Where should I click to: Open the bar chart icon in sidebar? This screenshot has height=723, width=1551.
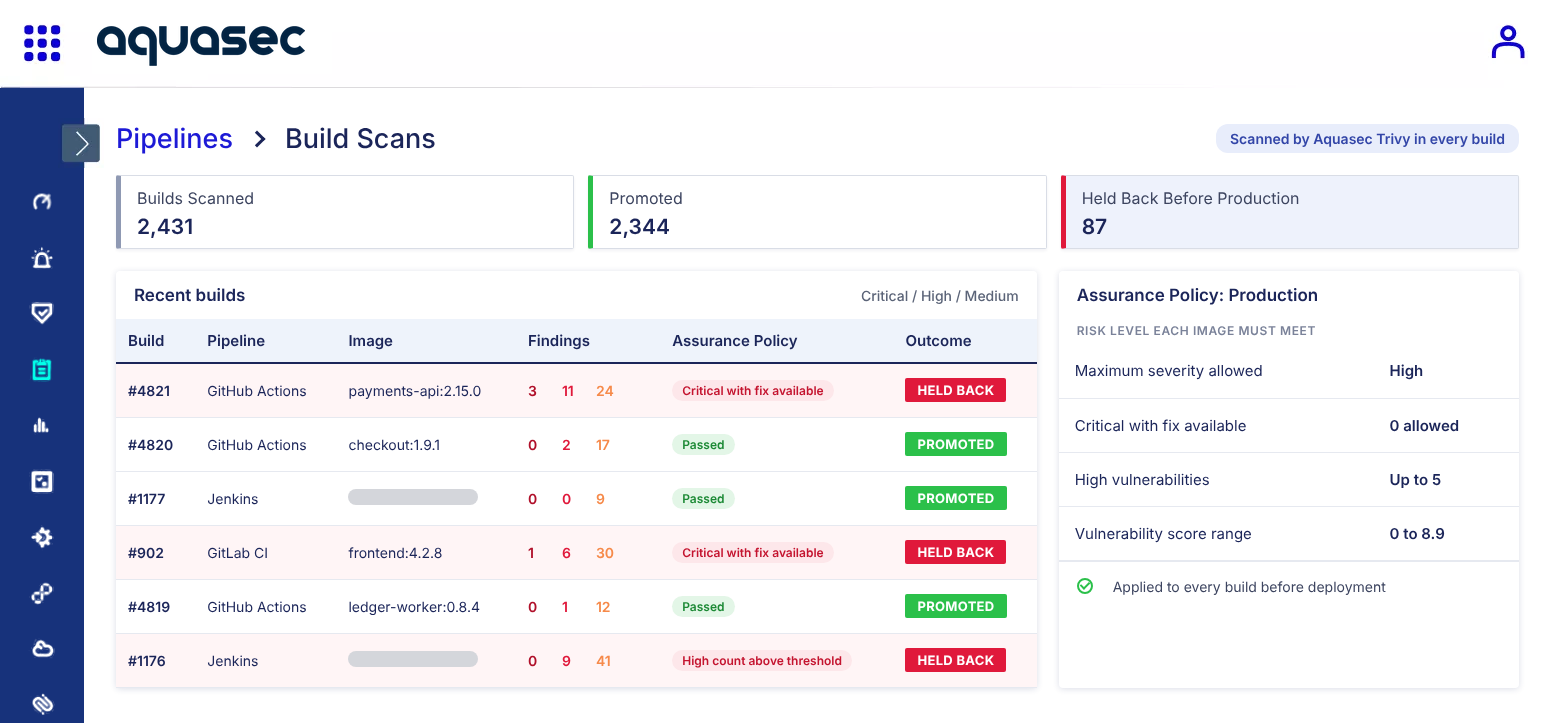[x=42, y=426]
